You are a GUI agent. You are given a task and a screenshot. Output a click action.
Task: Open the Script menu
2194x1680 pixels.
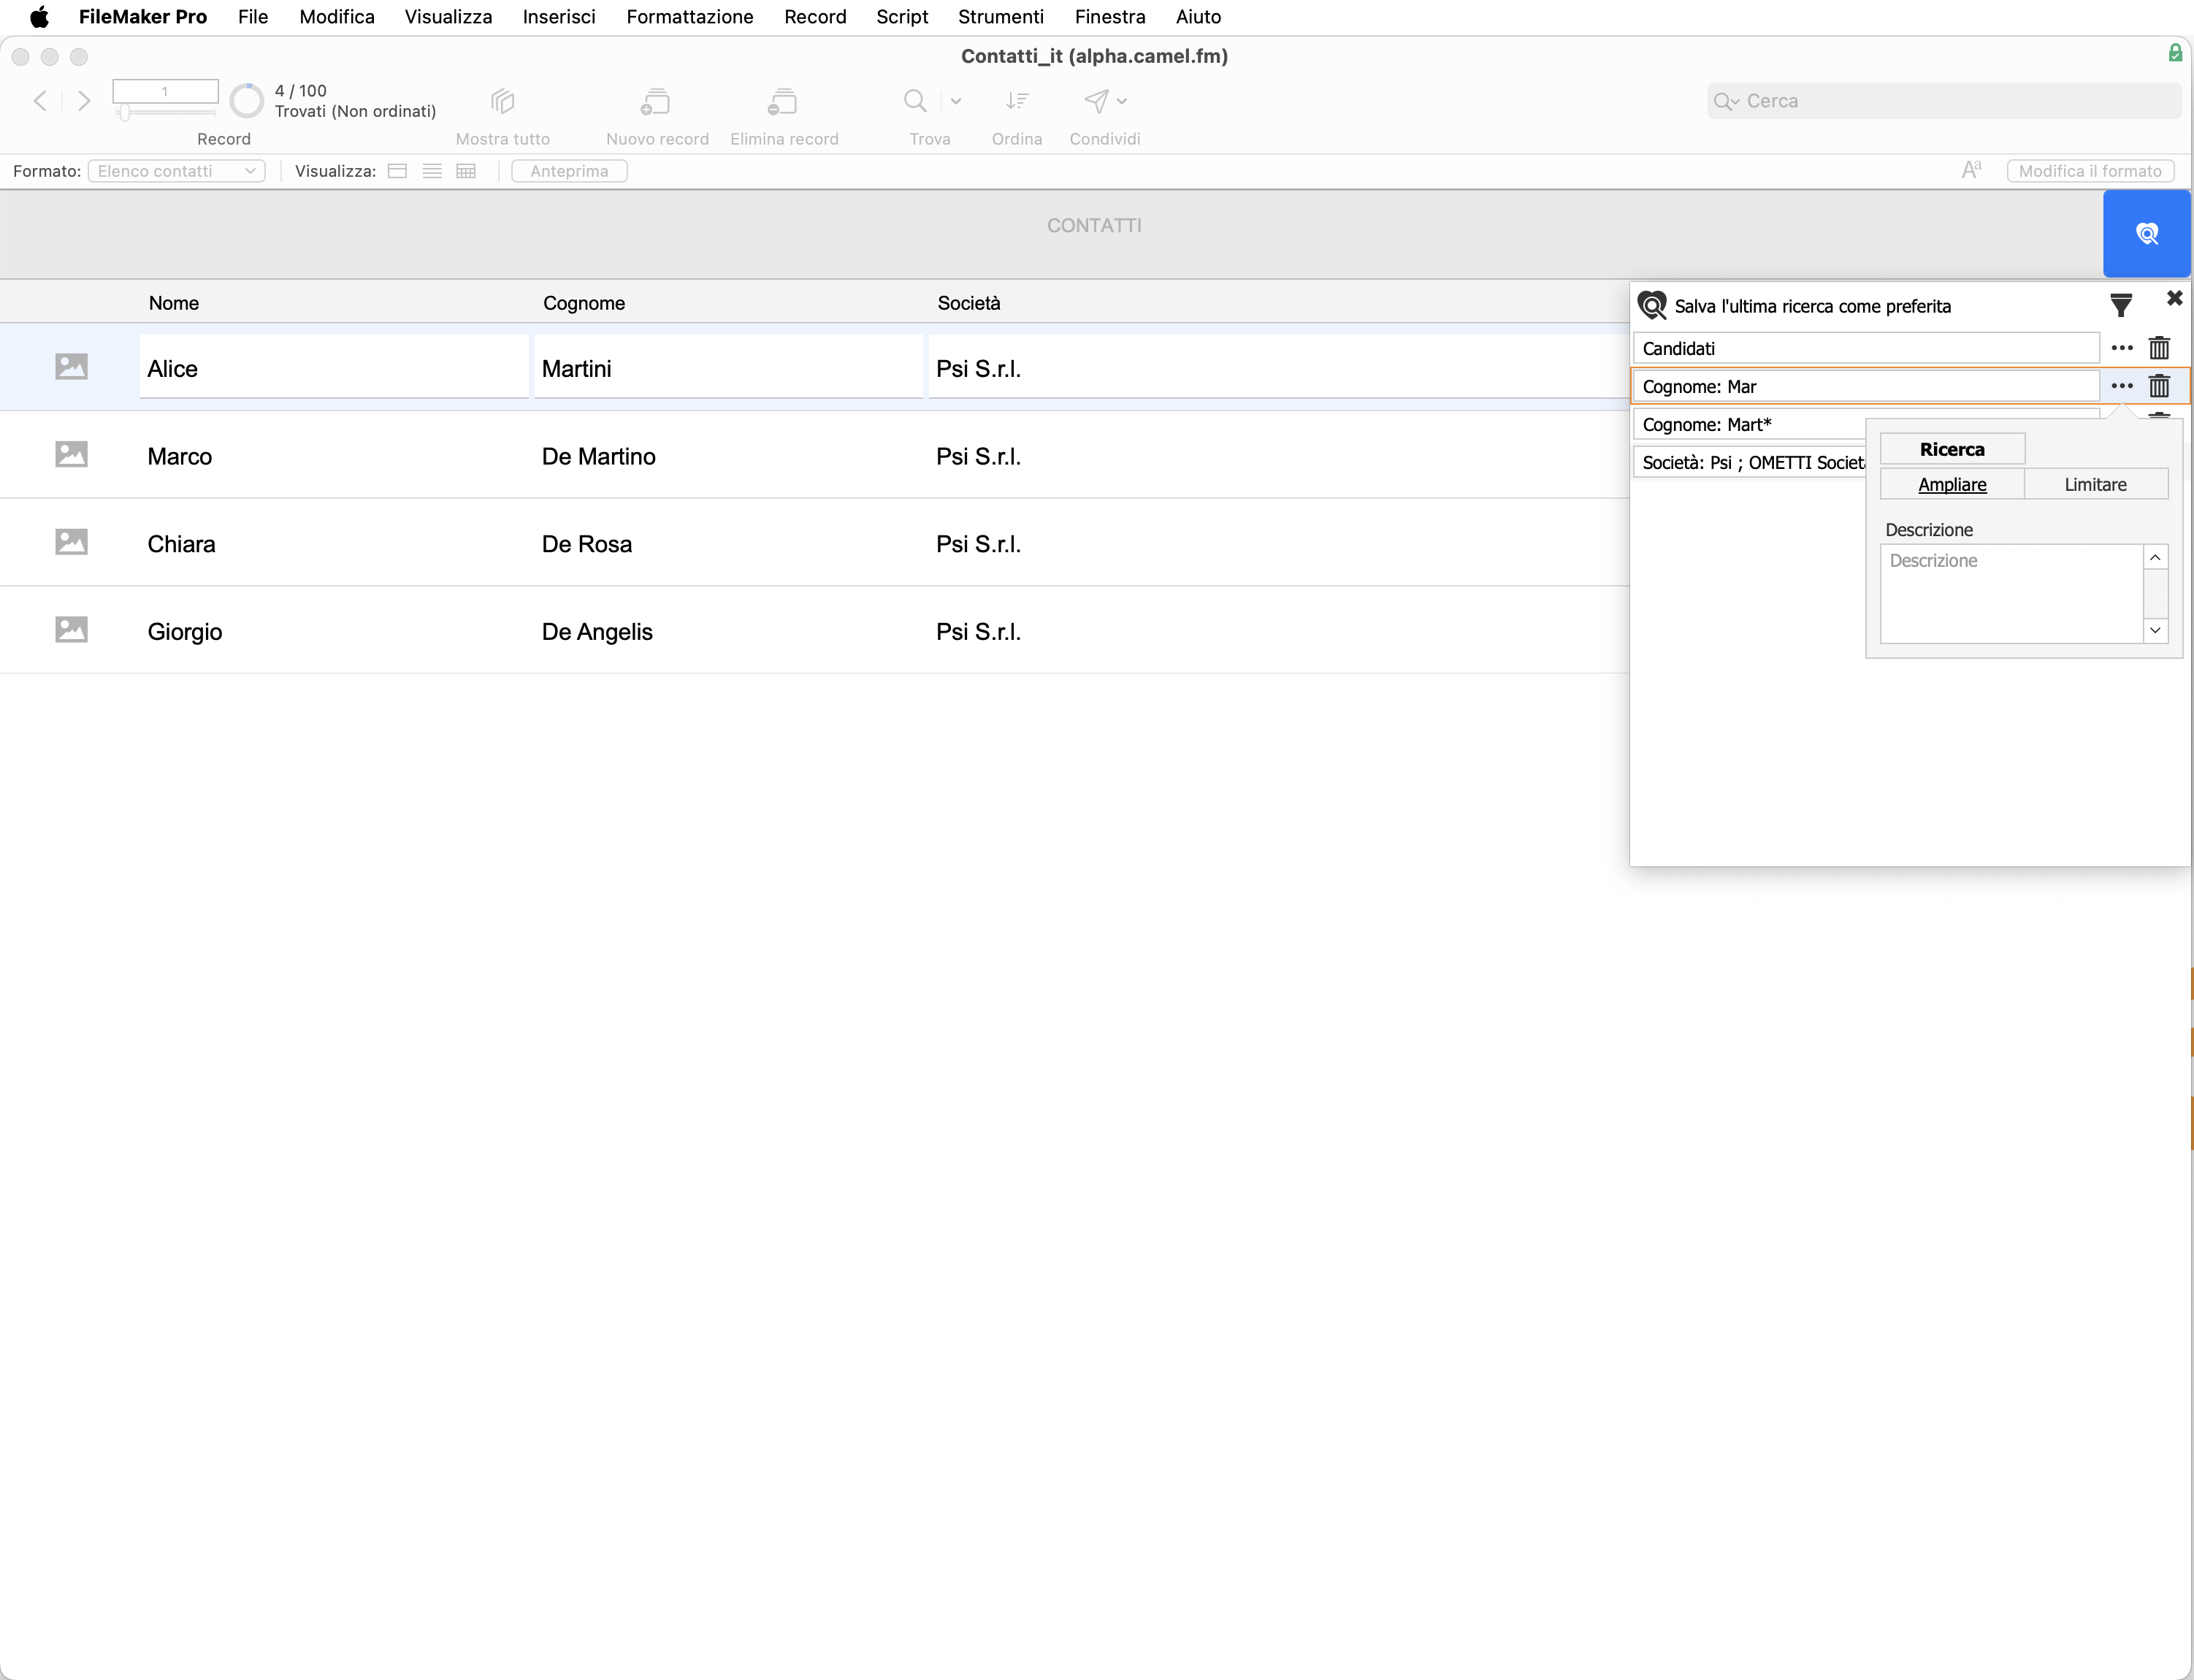click(x=901, y=17)
